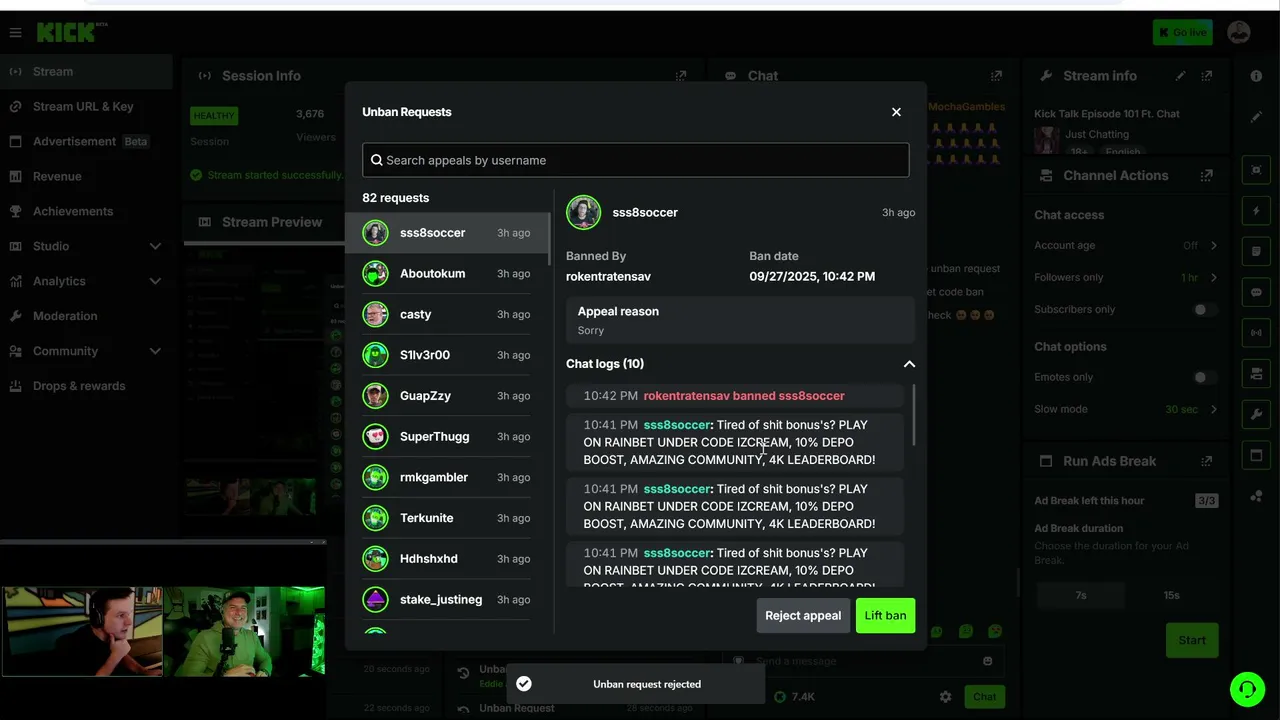
Task: Reject the appeal from sss8soccer
Action: [803, 616]
